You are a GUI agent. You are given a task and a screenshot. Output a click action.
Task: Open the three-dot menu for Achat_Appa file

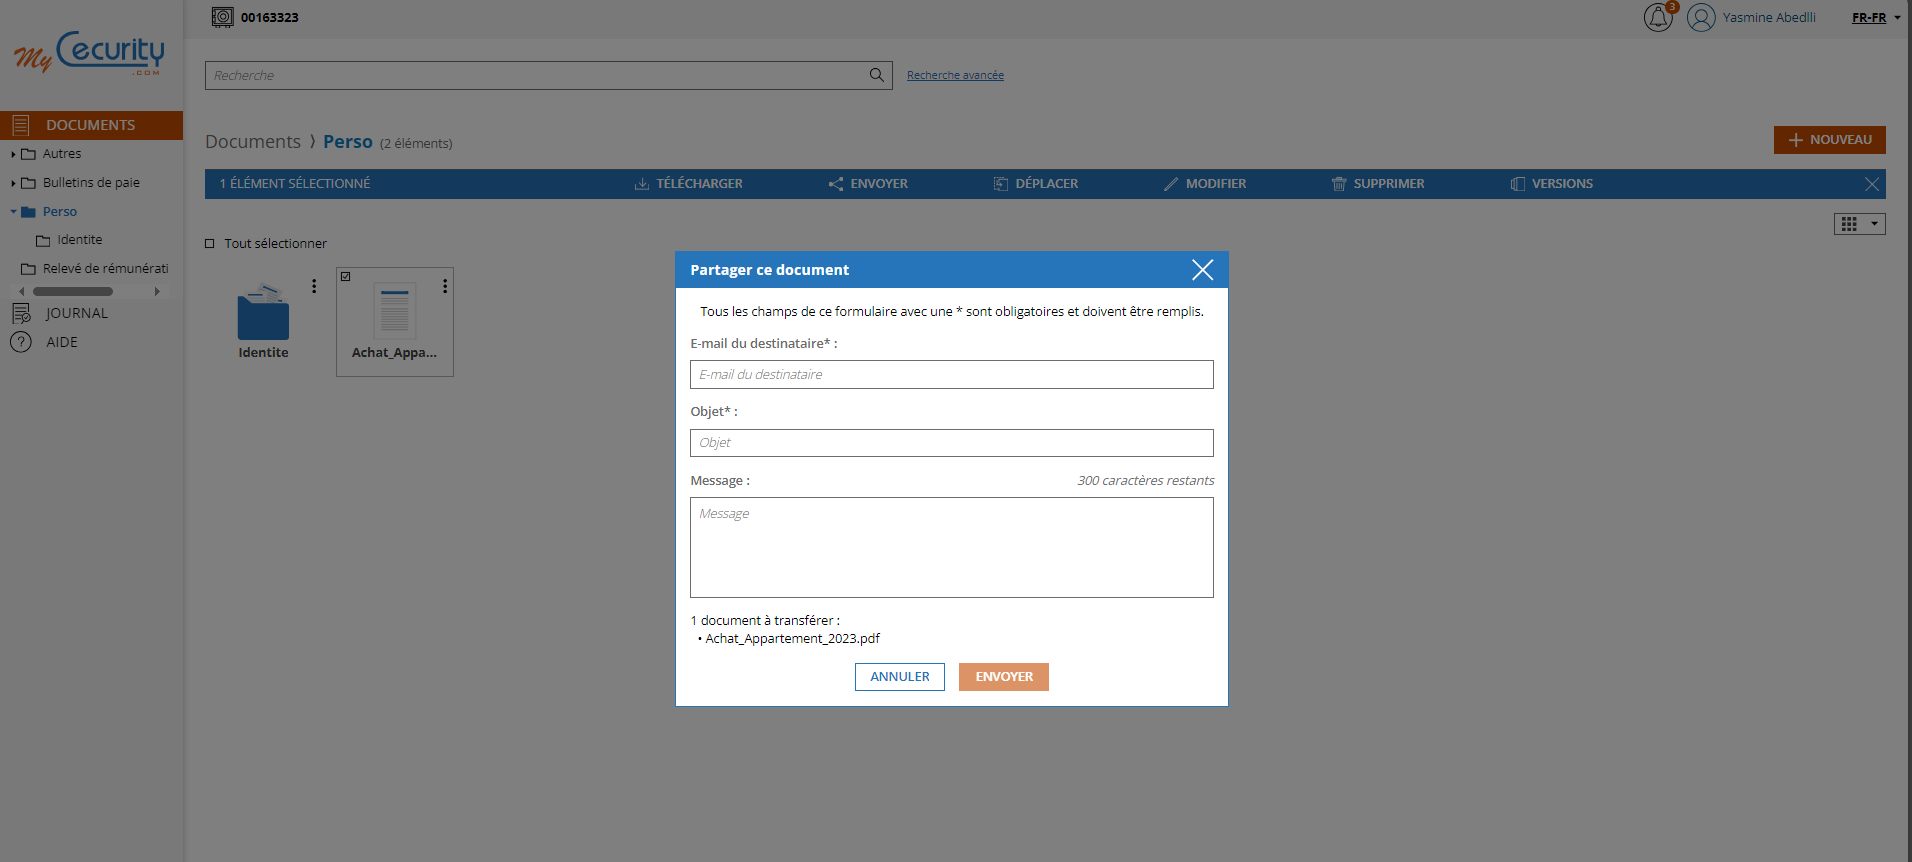445,286
